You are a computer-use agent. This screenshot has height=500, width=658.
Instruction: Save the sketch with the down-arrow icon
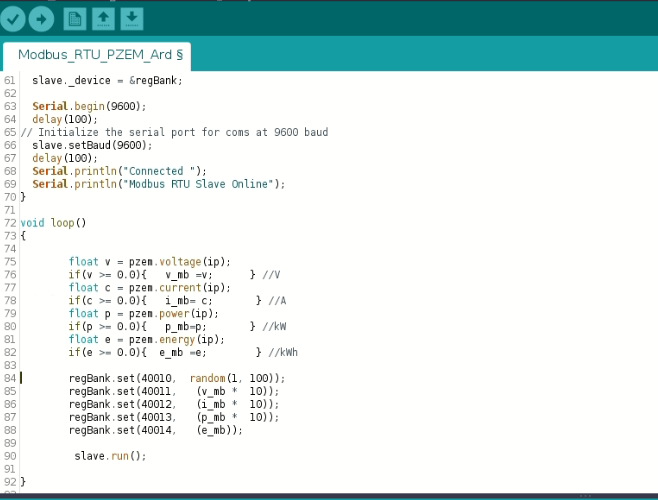132,19
